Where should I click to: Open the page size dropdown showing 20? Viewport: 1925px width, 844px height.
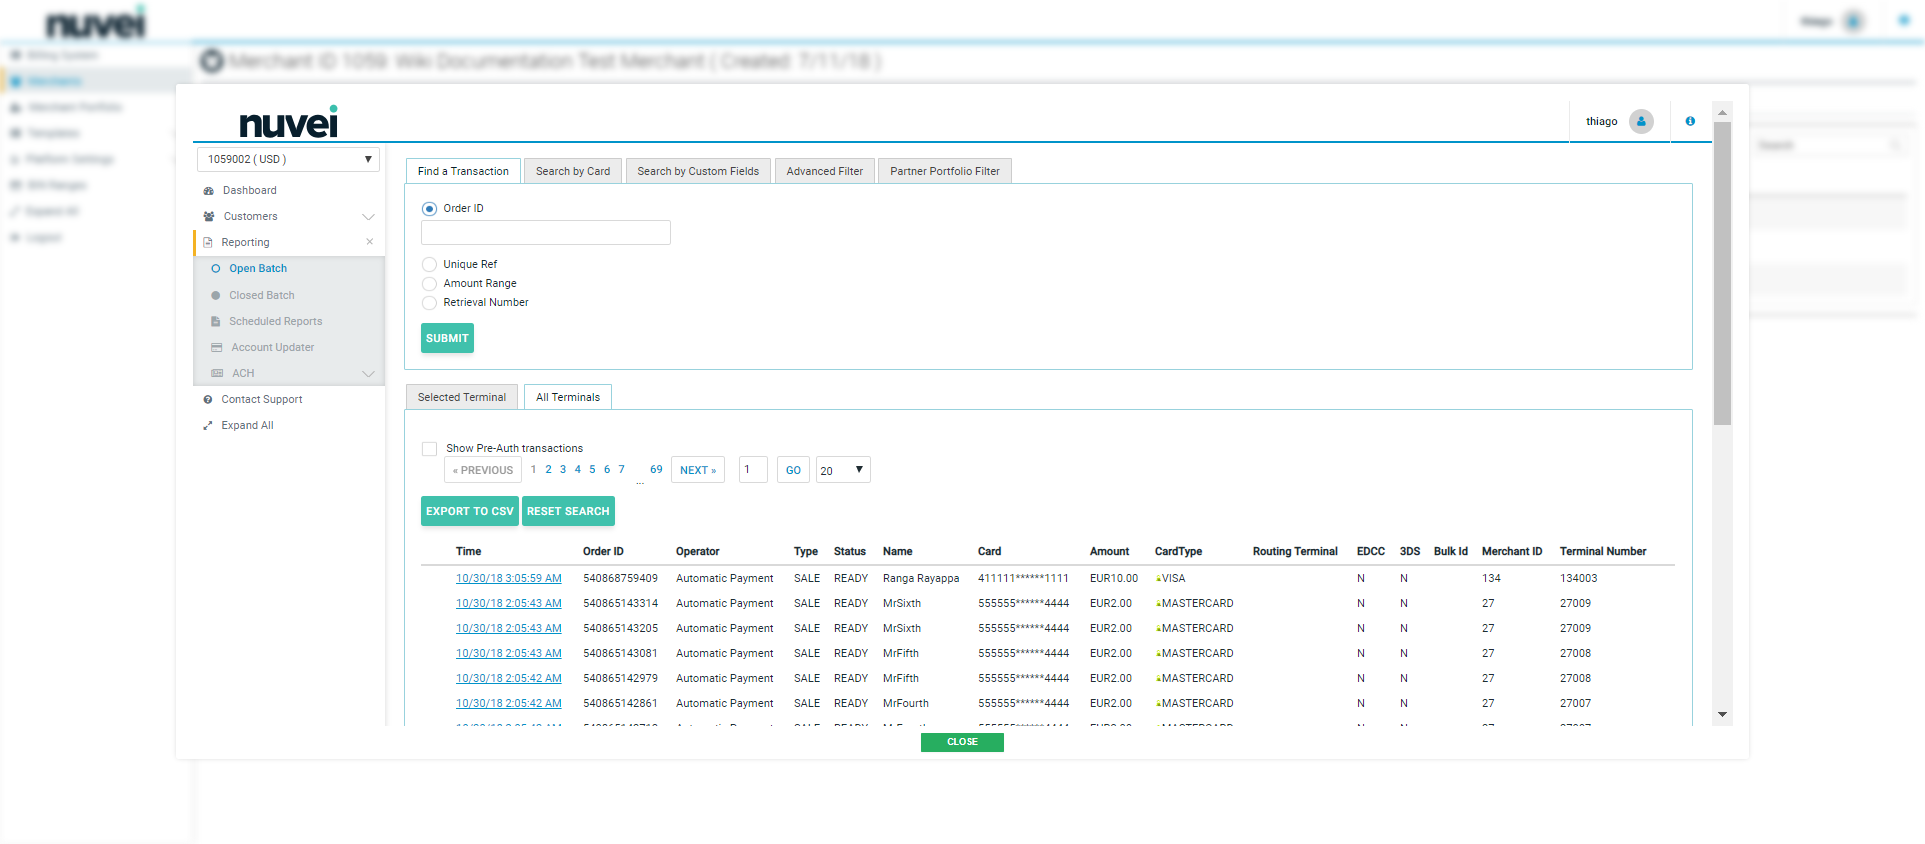pyautogui.click(x=842, y=470)
